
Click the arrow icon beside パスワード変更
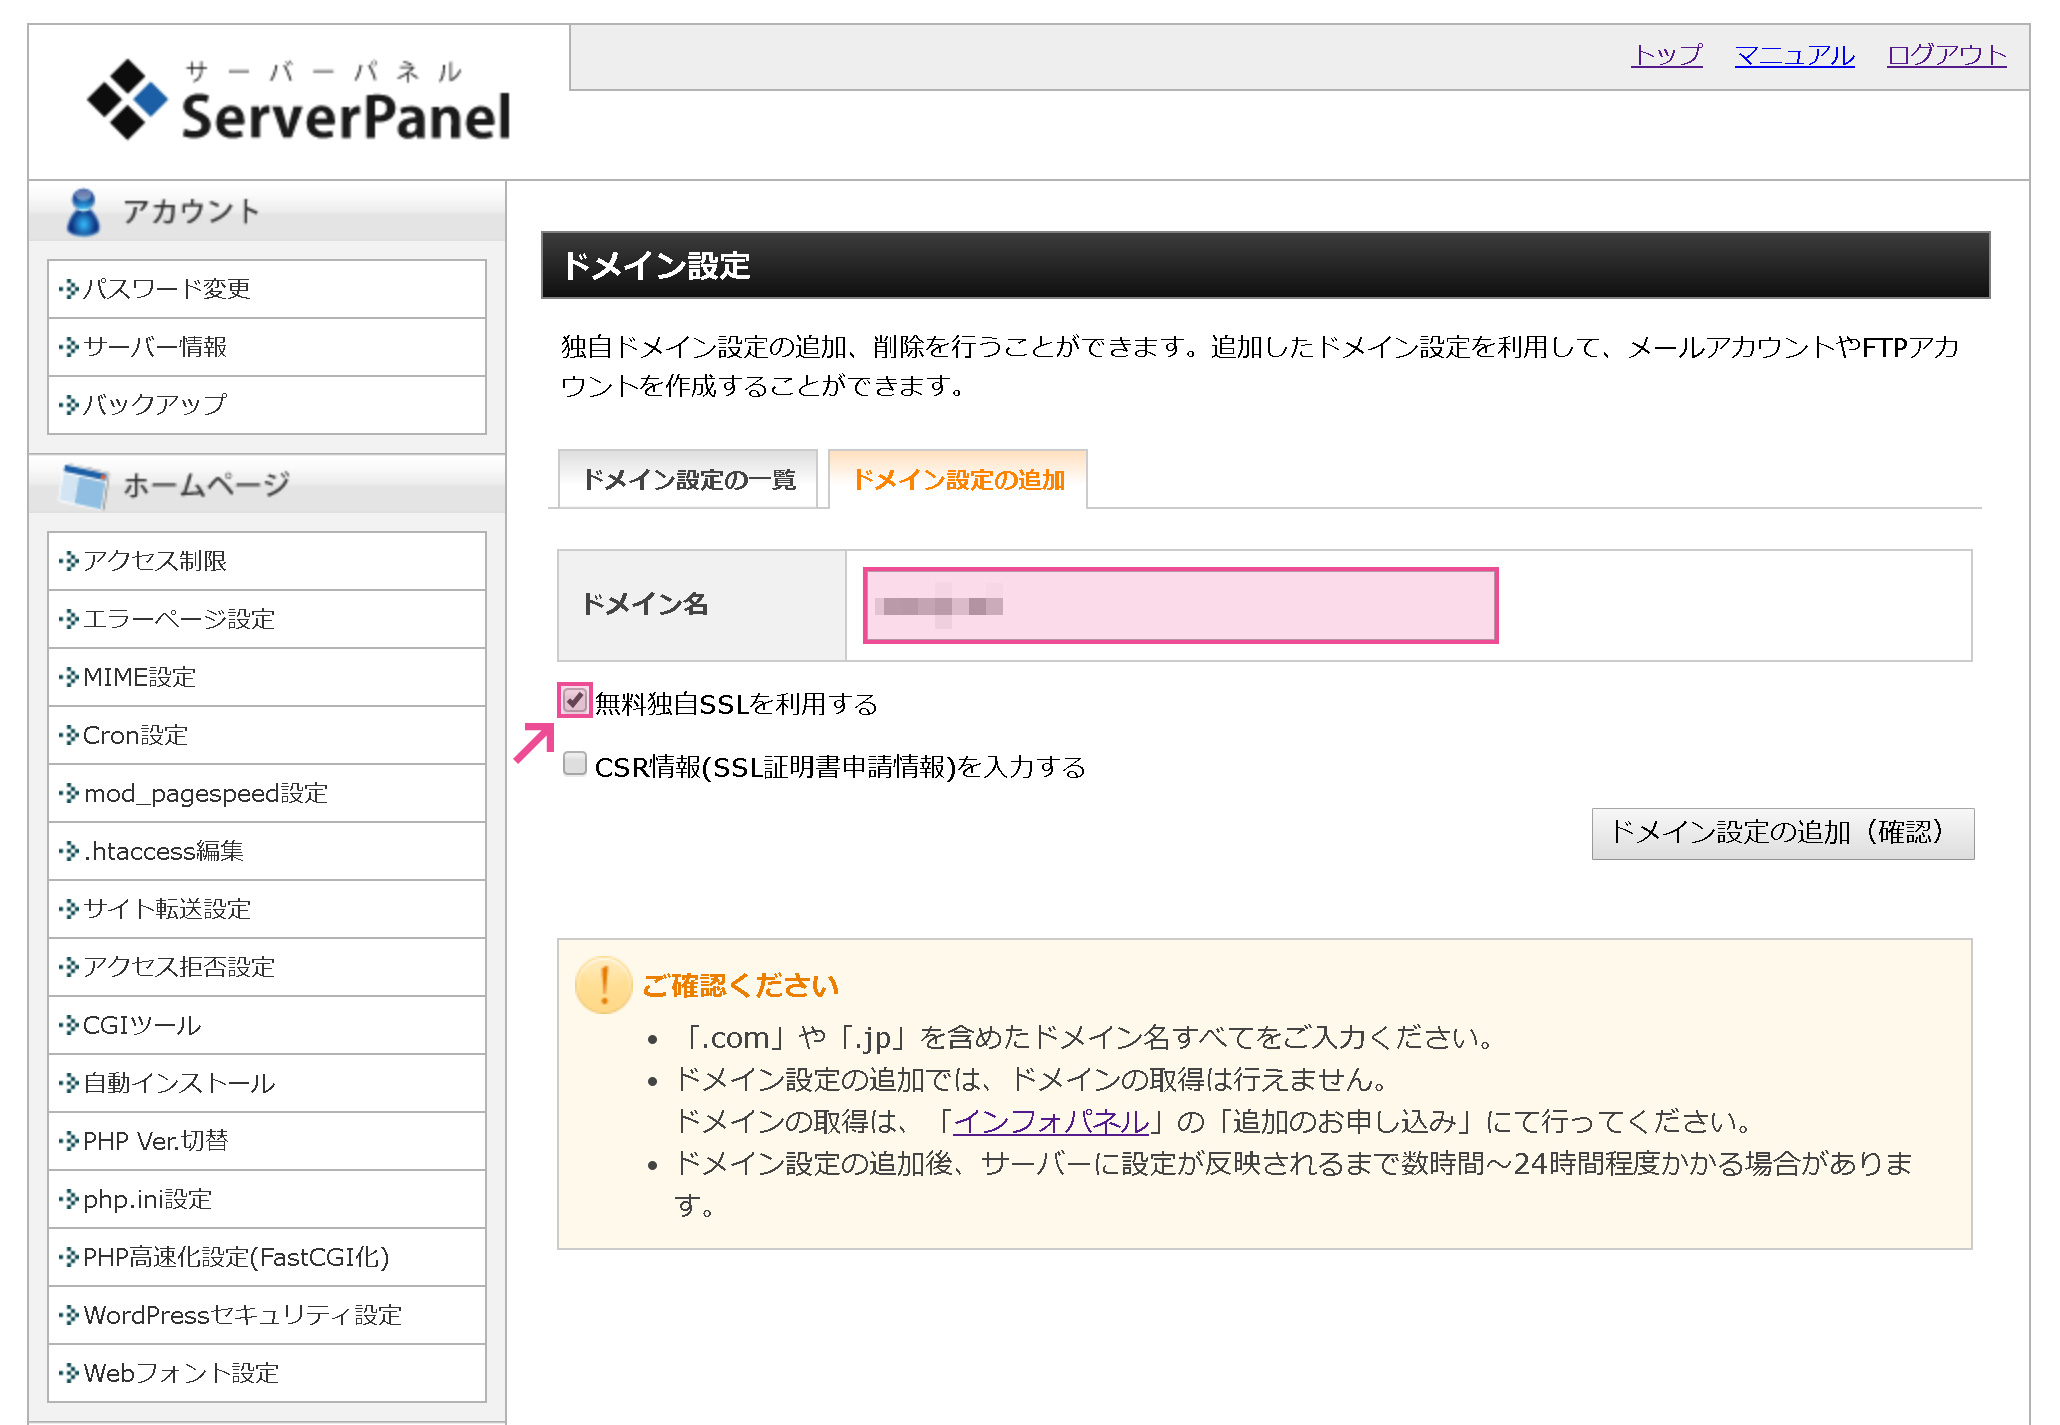point(68,289)
